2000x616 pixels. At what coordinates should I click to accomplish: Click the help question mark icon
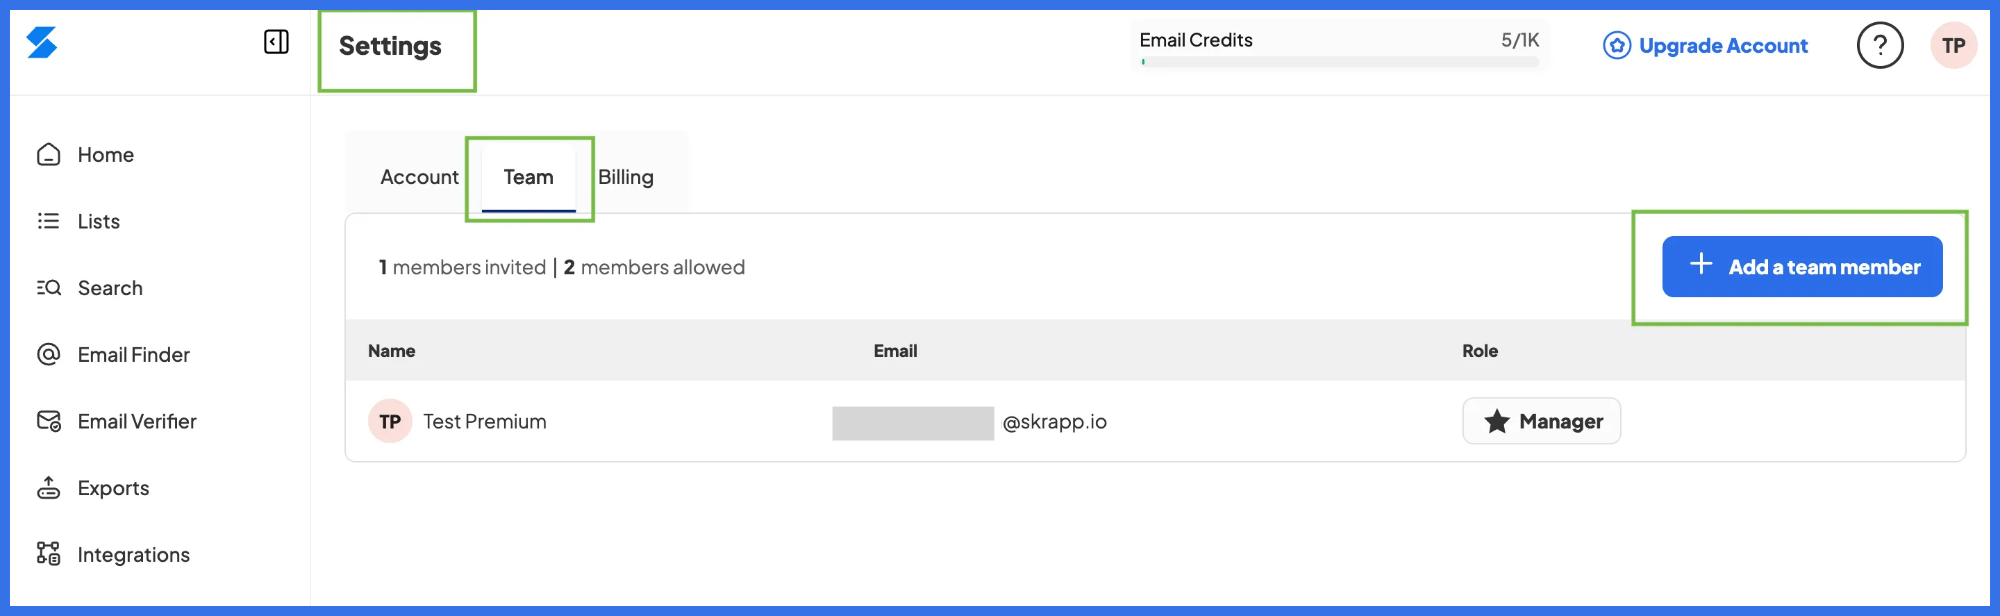click(1880, 45)
